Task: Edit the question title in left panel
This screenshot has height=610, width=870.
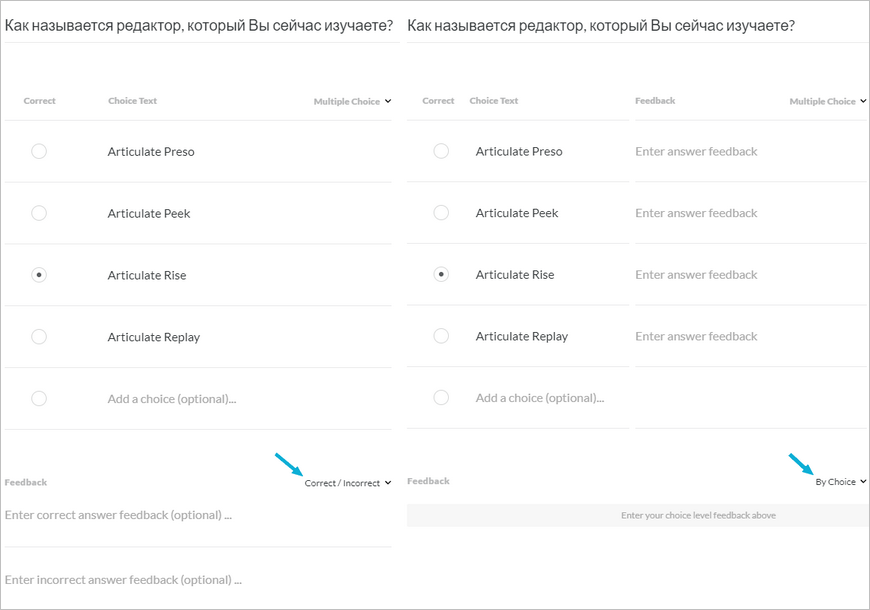Action: (200, 25)
